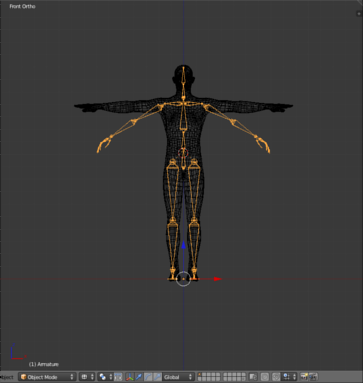Screen dimensions: 363x383
Task: Open the snap element type selector
Action: 288,377
